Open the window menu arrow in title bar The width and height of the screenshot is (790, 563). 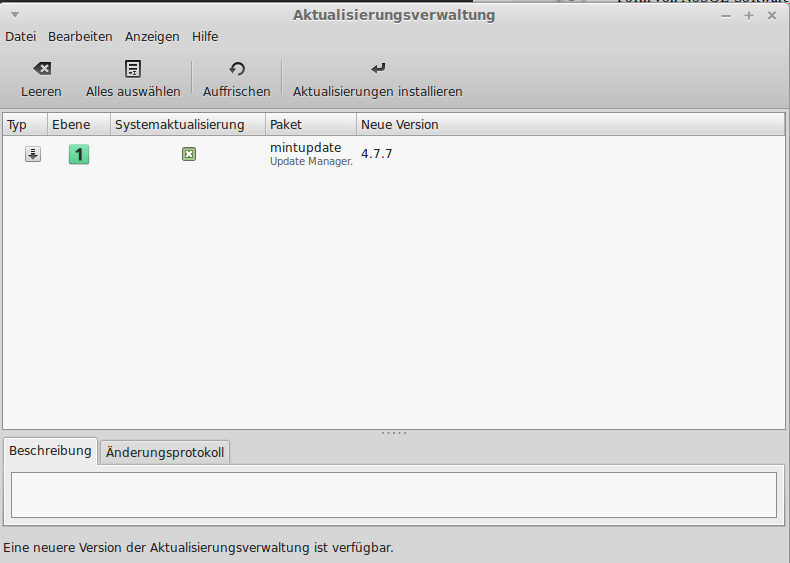(x=15, y=15)
